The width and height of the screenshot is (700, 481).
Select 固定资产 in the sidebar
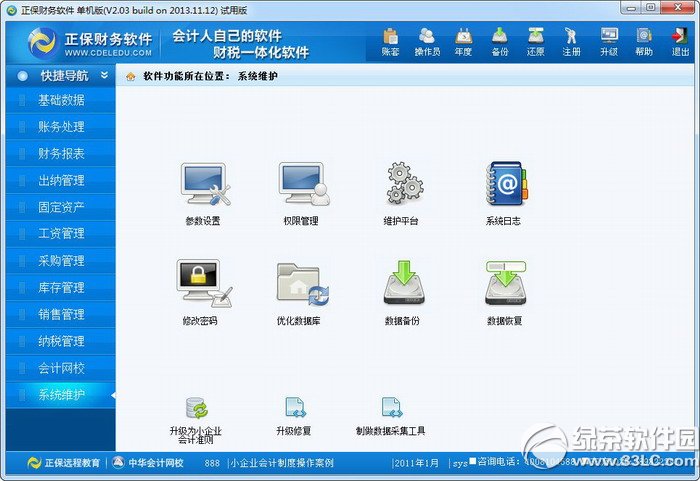tap(61, 207)
